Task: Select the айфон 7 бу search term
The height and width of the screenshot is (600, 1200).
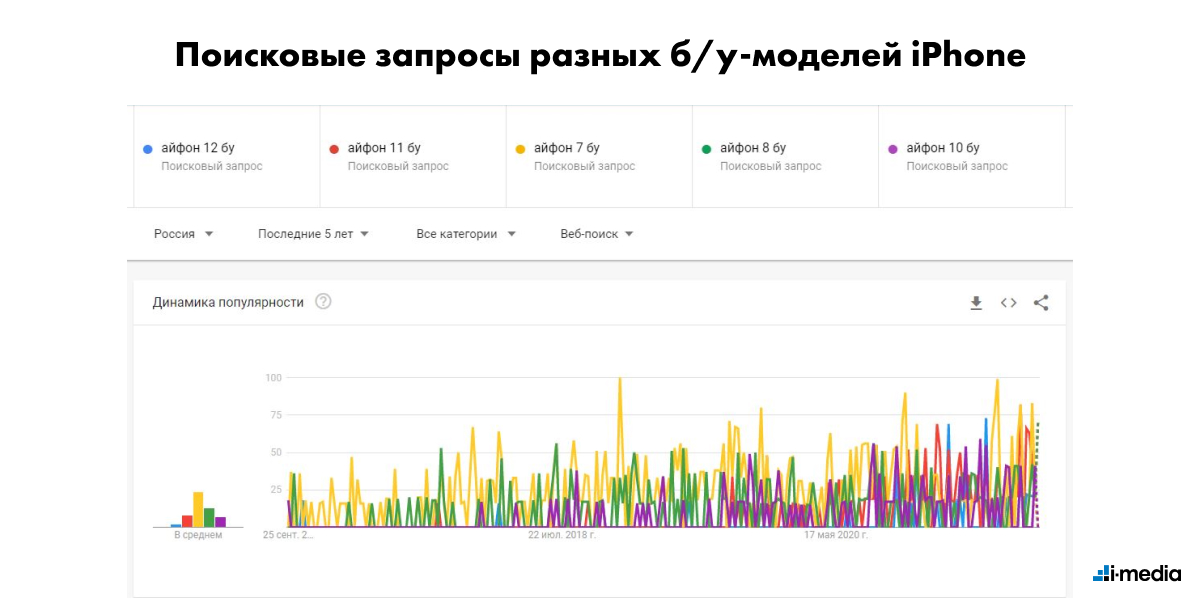Action: (566, 148)
